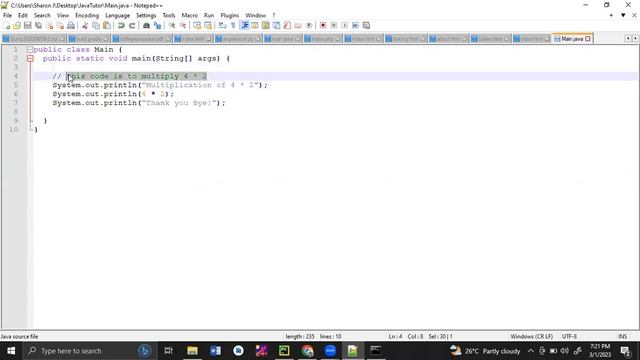The image size is (640, 360).
Task: Open the Windows Start menu
Action: tap(11, 351)
